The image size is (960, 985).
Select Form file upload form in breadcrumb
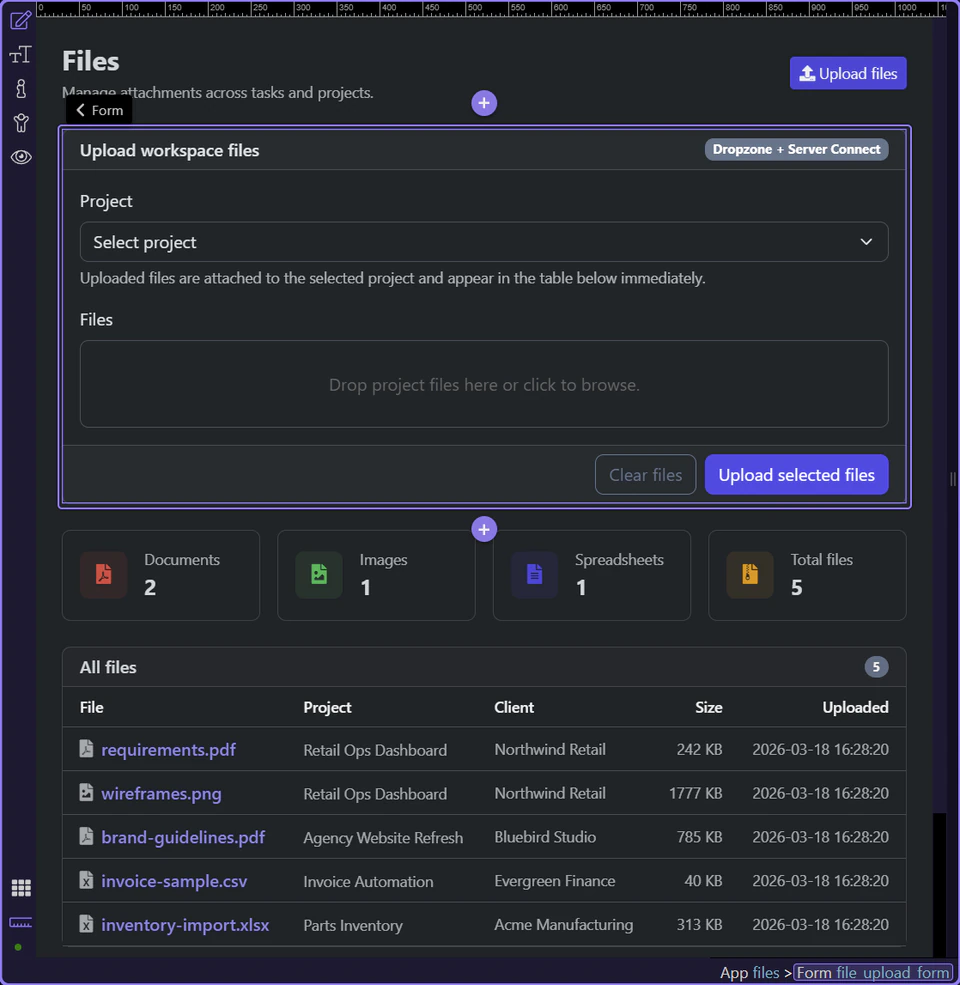click(873, 972)
